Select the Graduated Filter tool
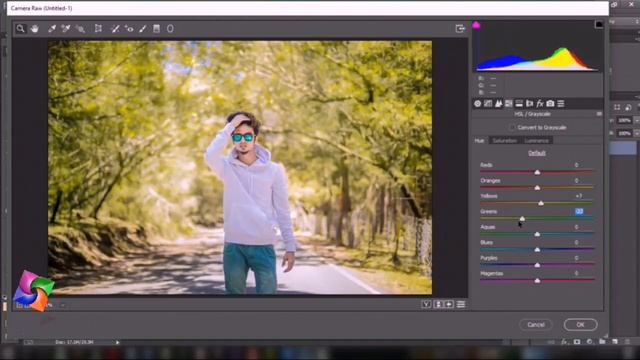 click(x=156, y=29)
